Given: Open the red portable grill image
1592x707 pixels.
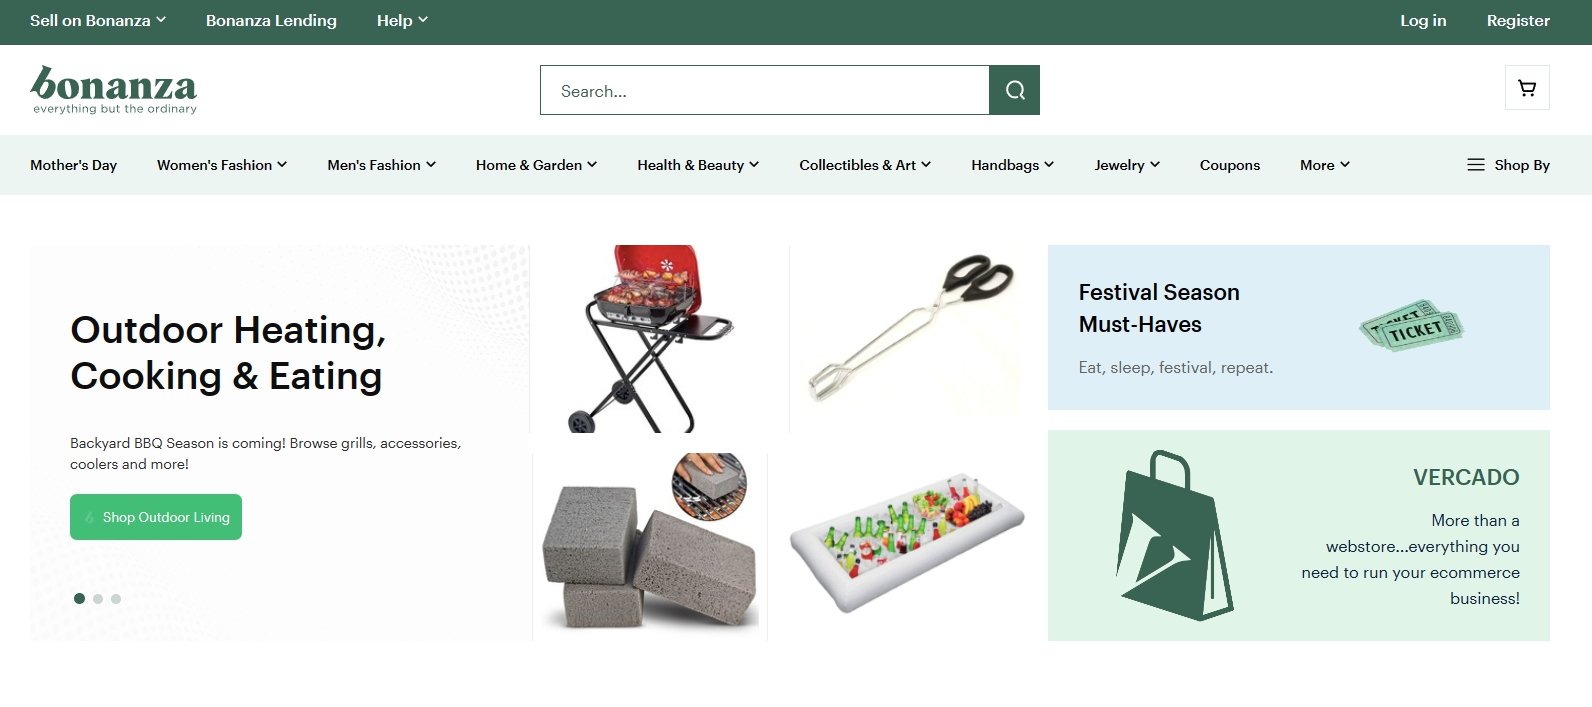Looking at the screenshot, I should [x=660, y=338].
